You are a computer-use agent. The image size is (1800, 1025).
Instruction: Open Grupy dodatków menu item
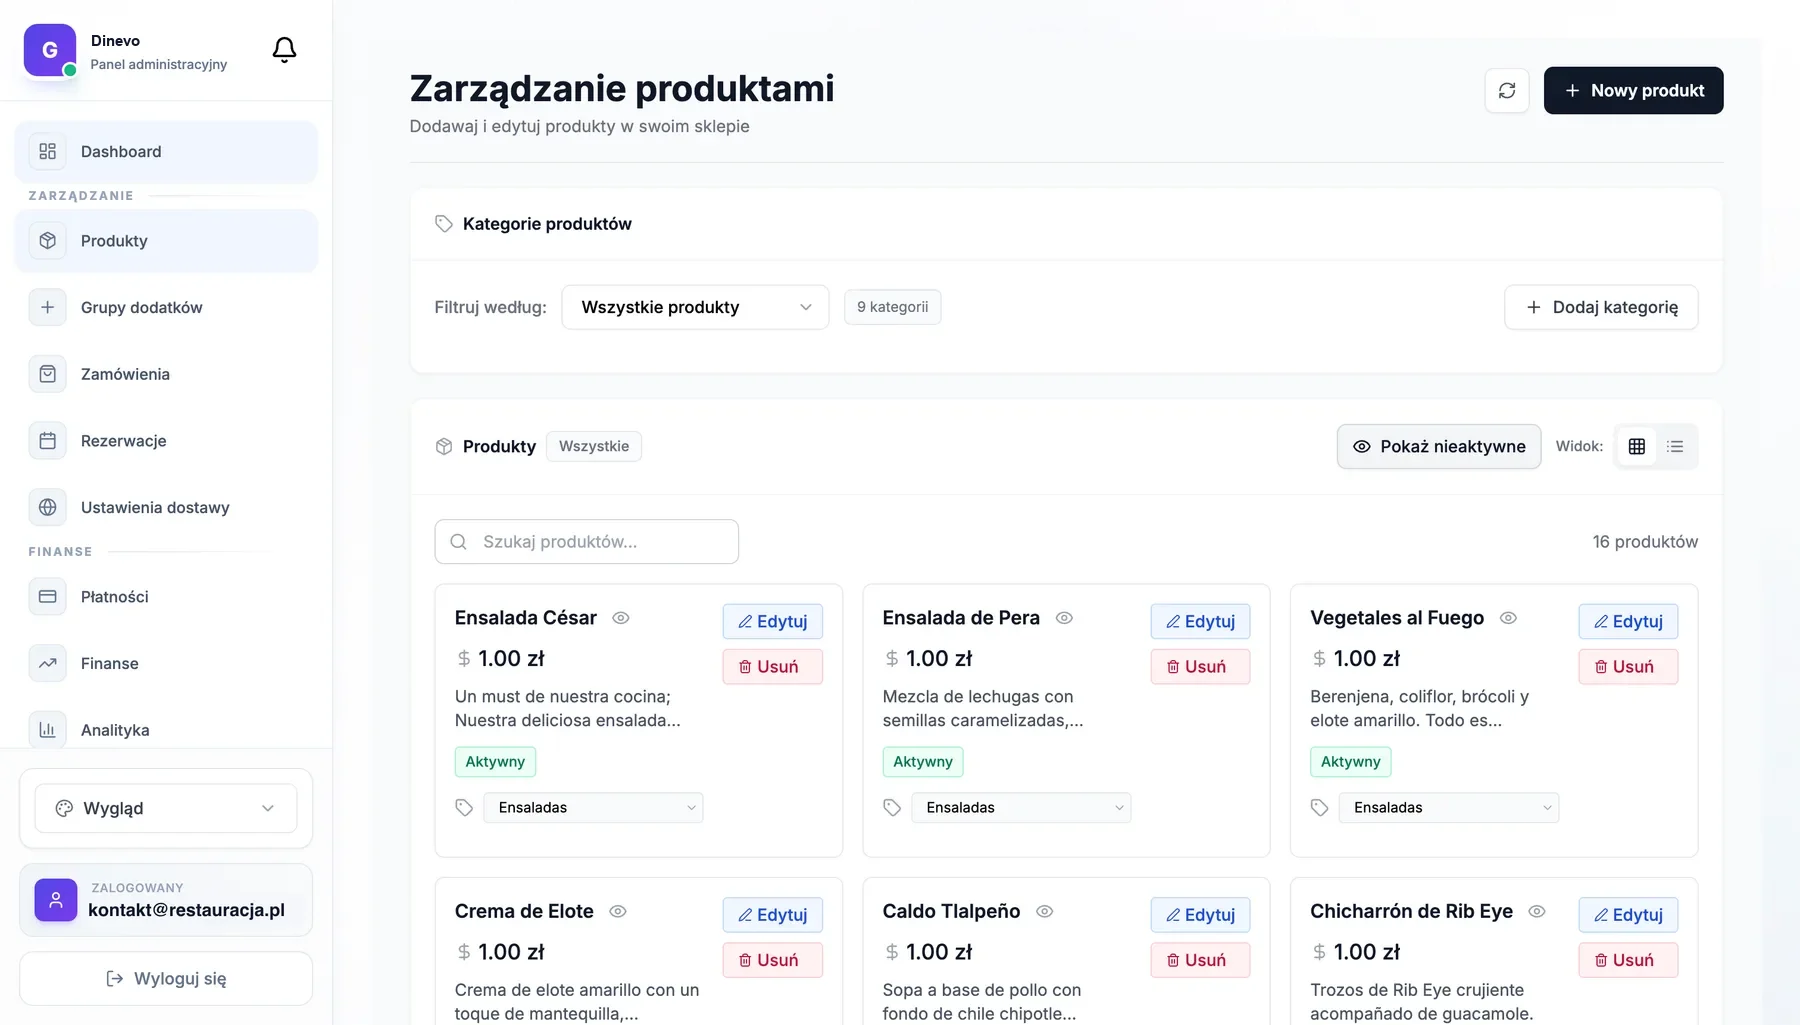(166, 308)
